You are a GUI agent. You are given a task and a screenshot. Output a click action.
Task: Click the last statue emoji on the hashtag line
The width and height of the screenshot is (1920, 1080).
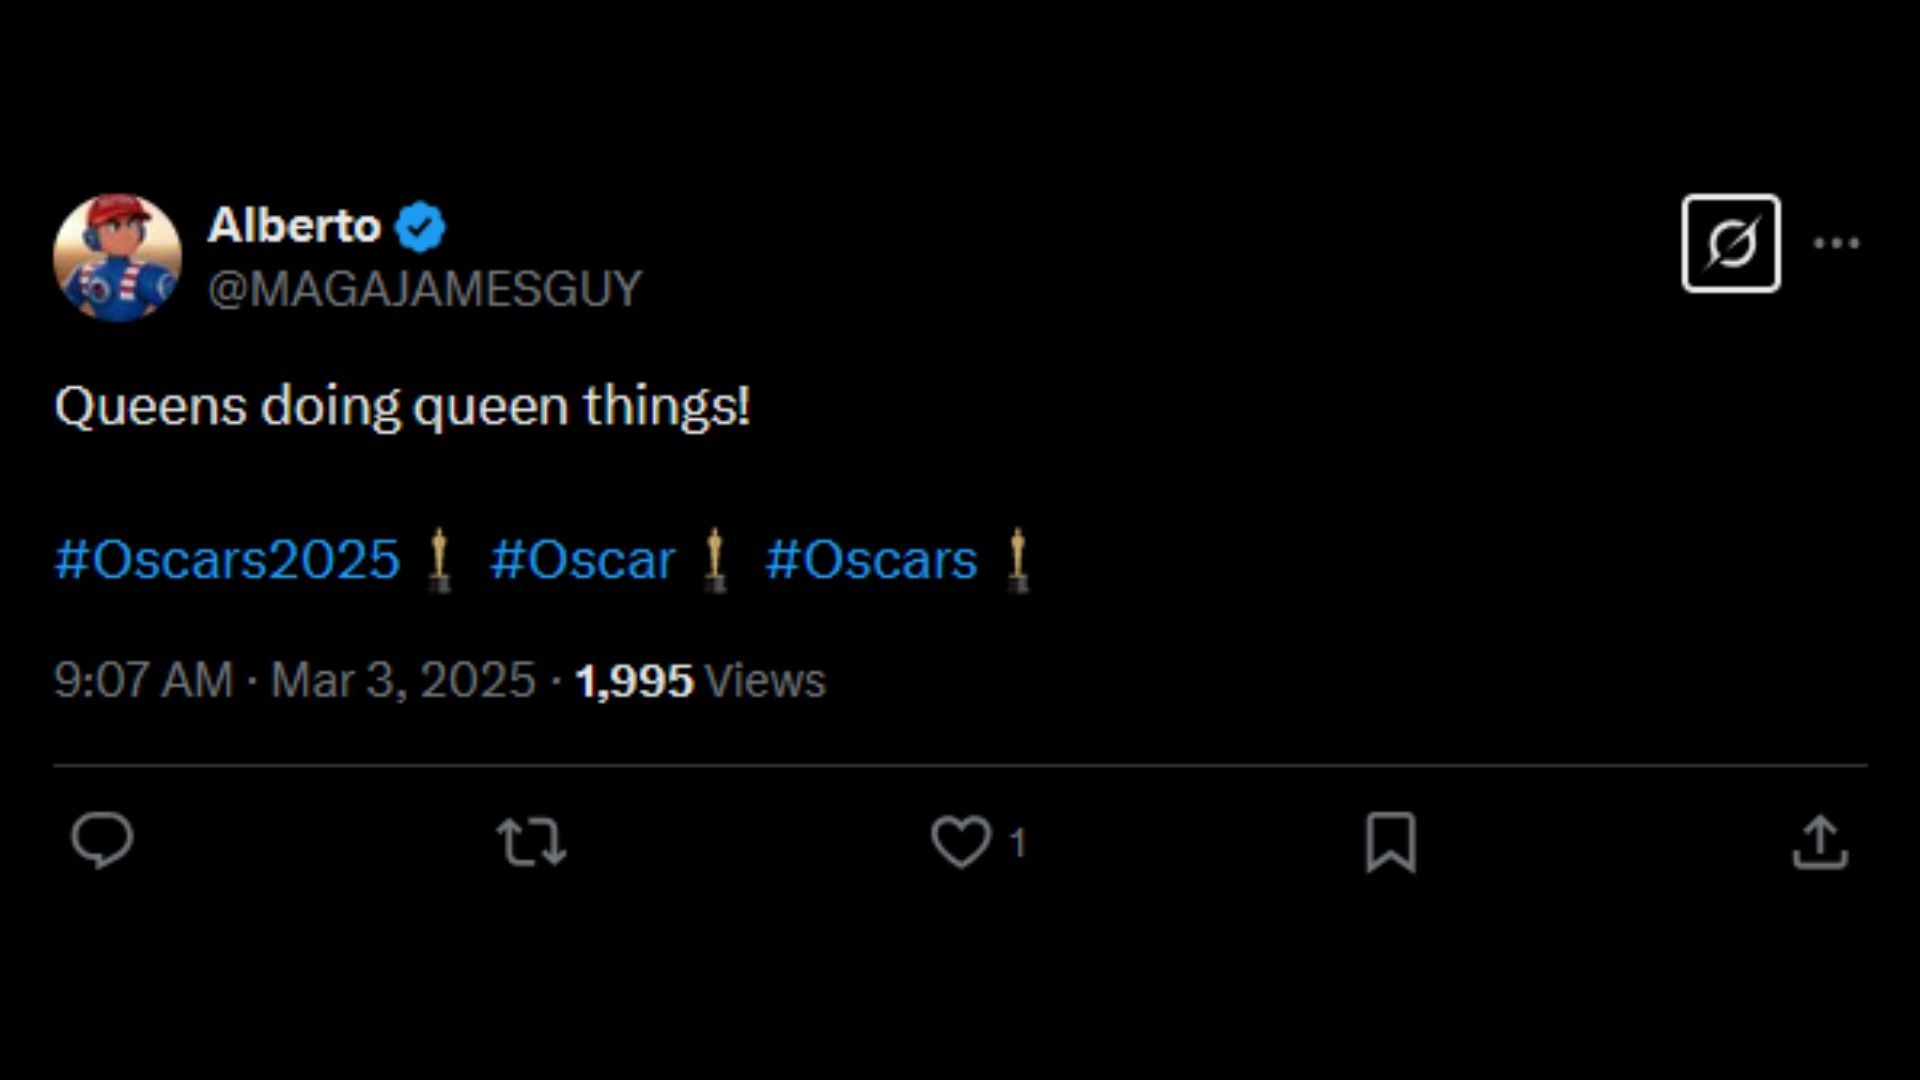pyautogui.click(x=1017, y=560)
